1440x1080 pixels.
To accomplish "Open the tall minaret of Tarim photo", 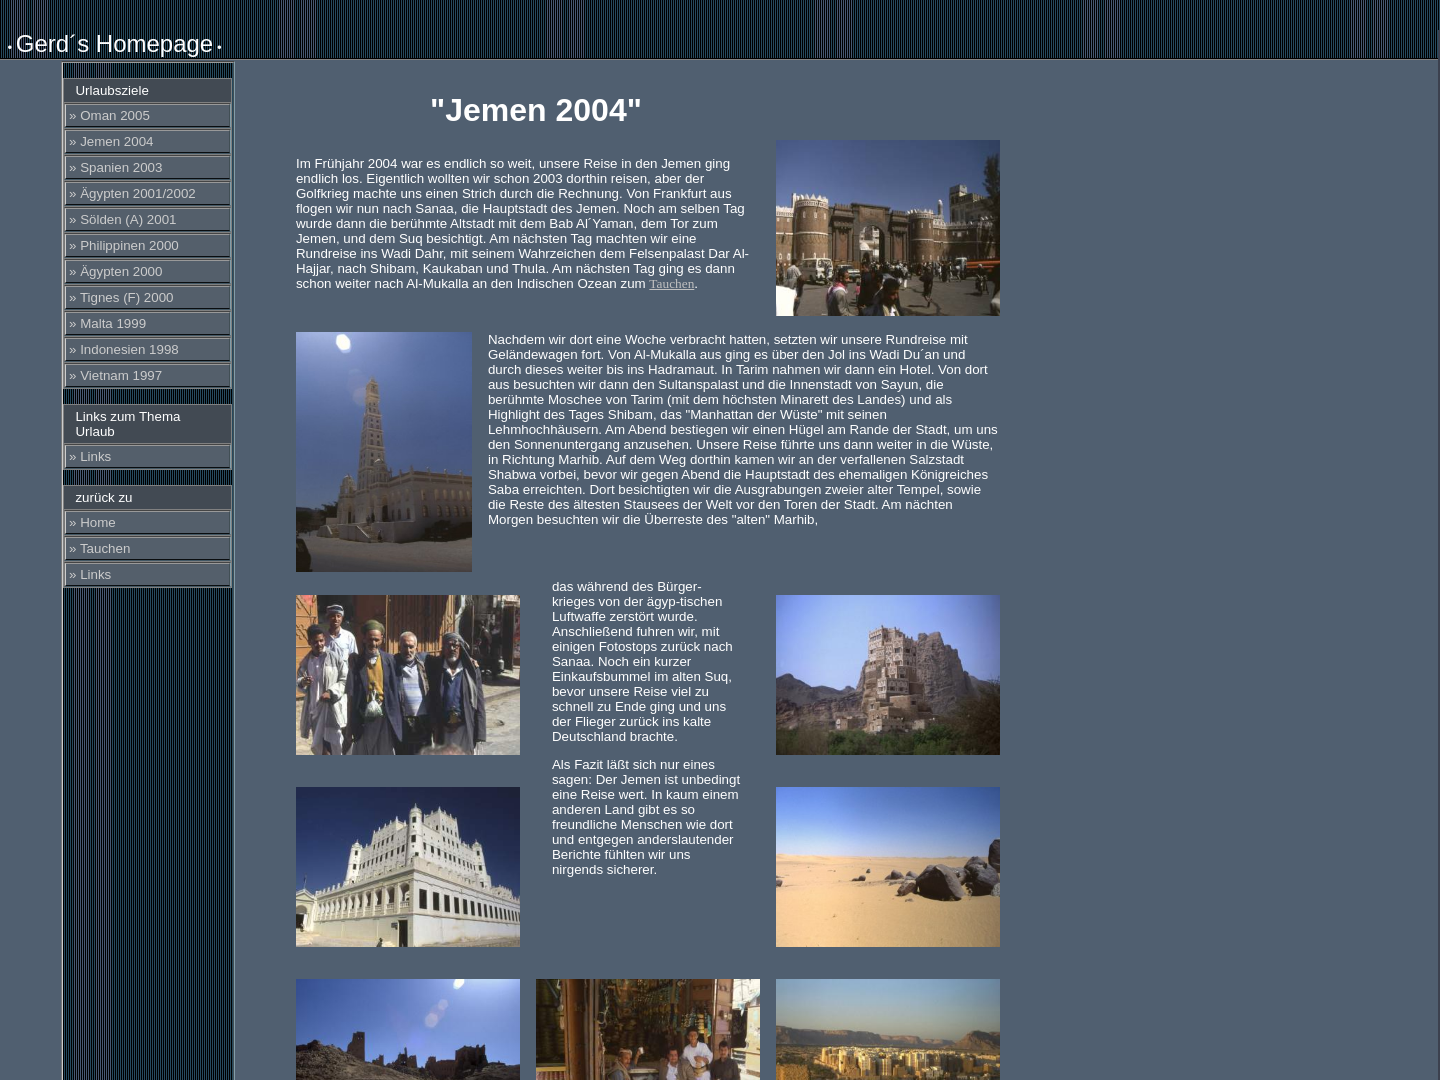I will click(x=384, y=452).
